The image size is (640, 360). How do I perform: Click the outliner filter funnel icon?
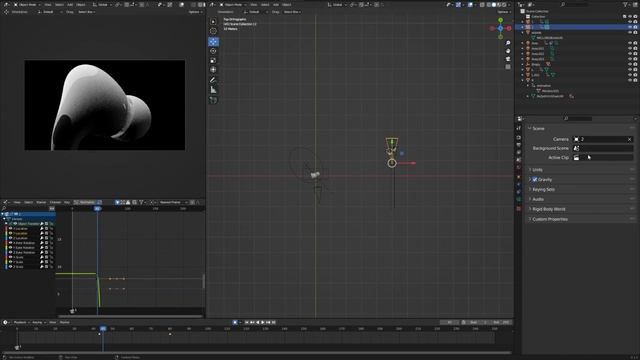click(x=626, y=4)
